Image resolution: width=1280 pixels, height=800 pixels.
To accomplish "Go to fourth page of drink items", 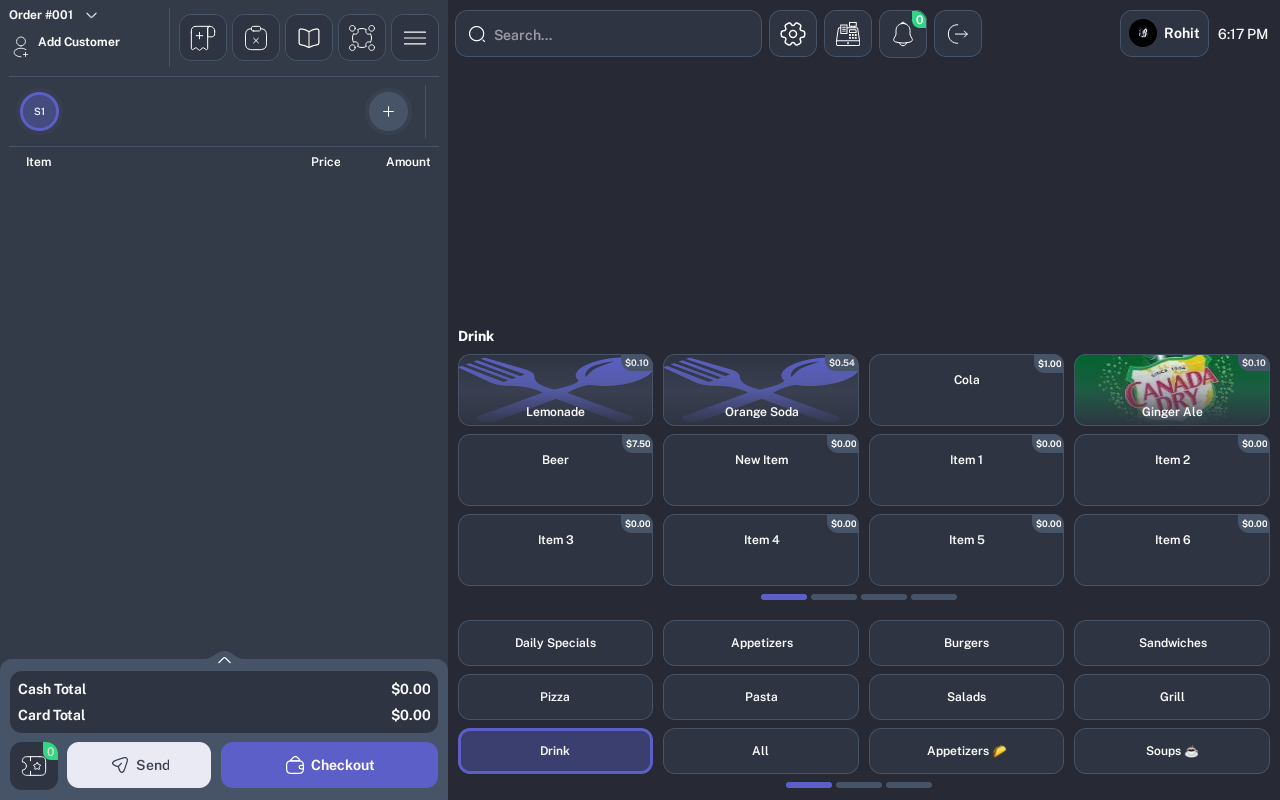I will pyautogui.click(x=934, y=597).
